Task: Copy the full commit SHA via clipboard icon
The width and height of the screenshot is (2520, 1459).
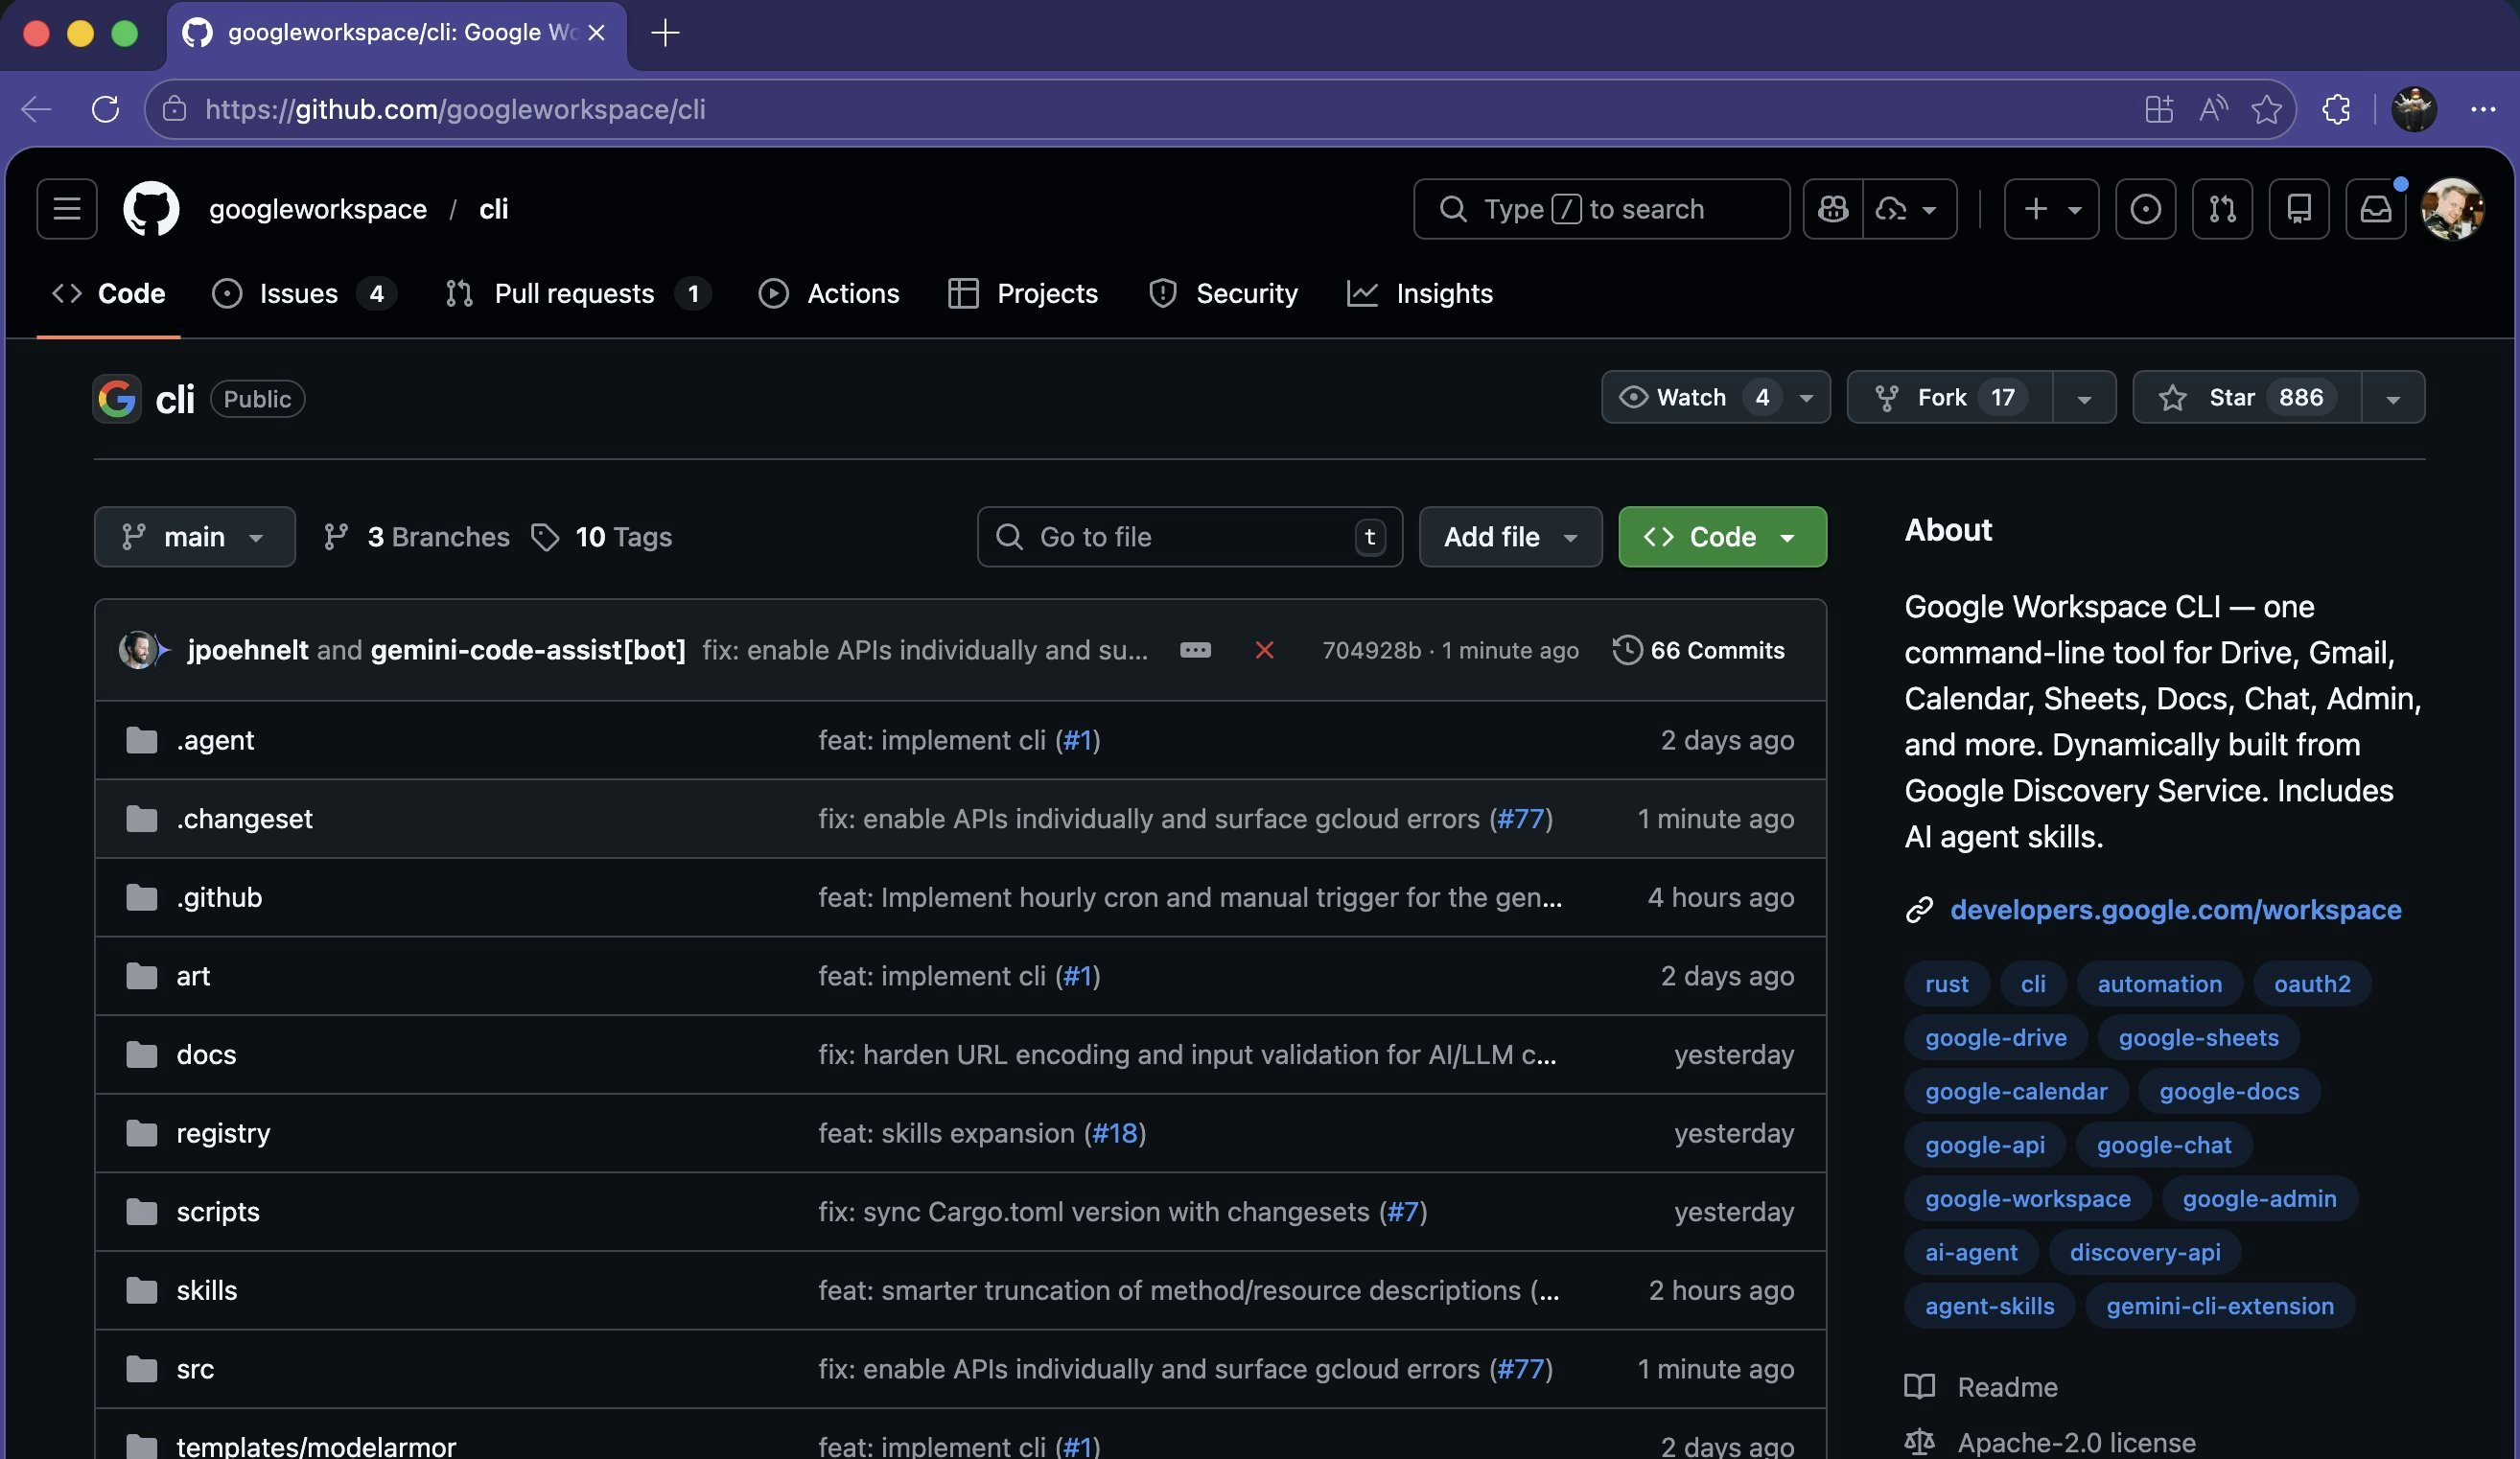Action: tap(1196, 650)
